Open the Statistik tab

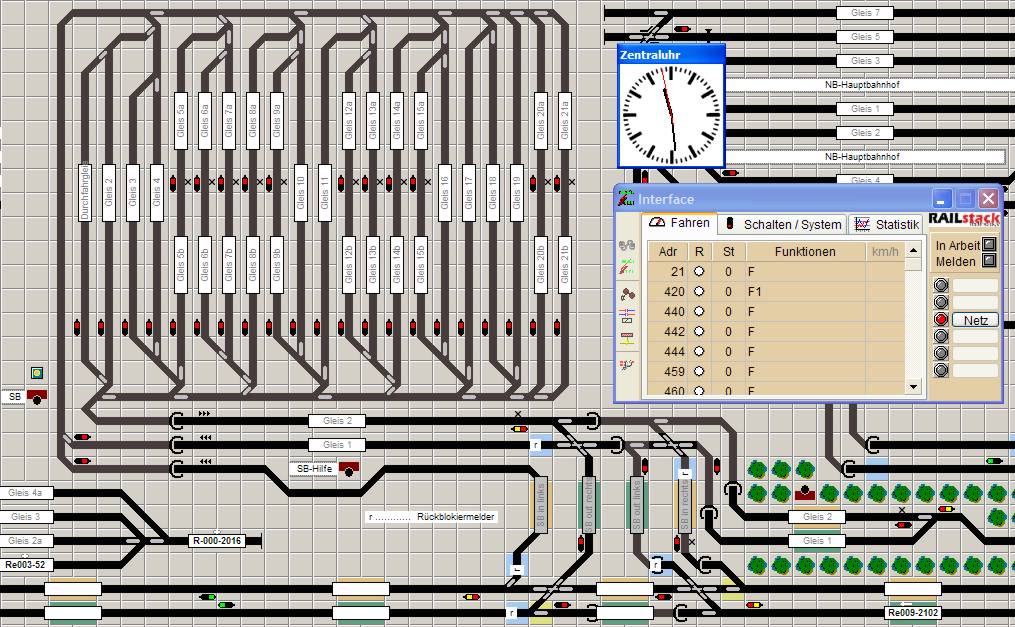coord(885,225)
